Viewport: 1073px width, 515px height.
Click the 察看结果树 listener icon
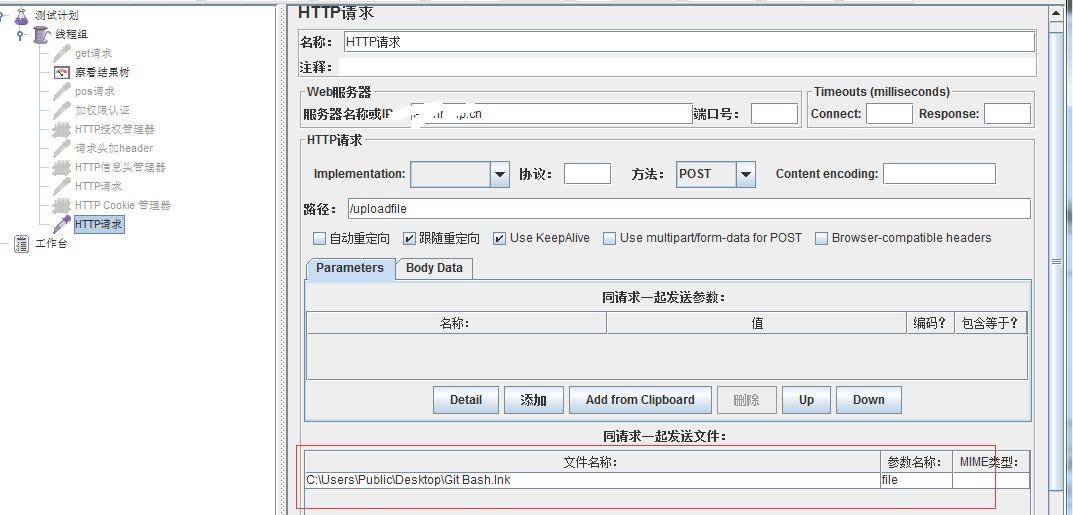(62, 72)
